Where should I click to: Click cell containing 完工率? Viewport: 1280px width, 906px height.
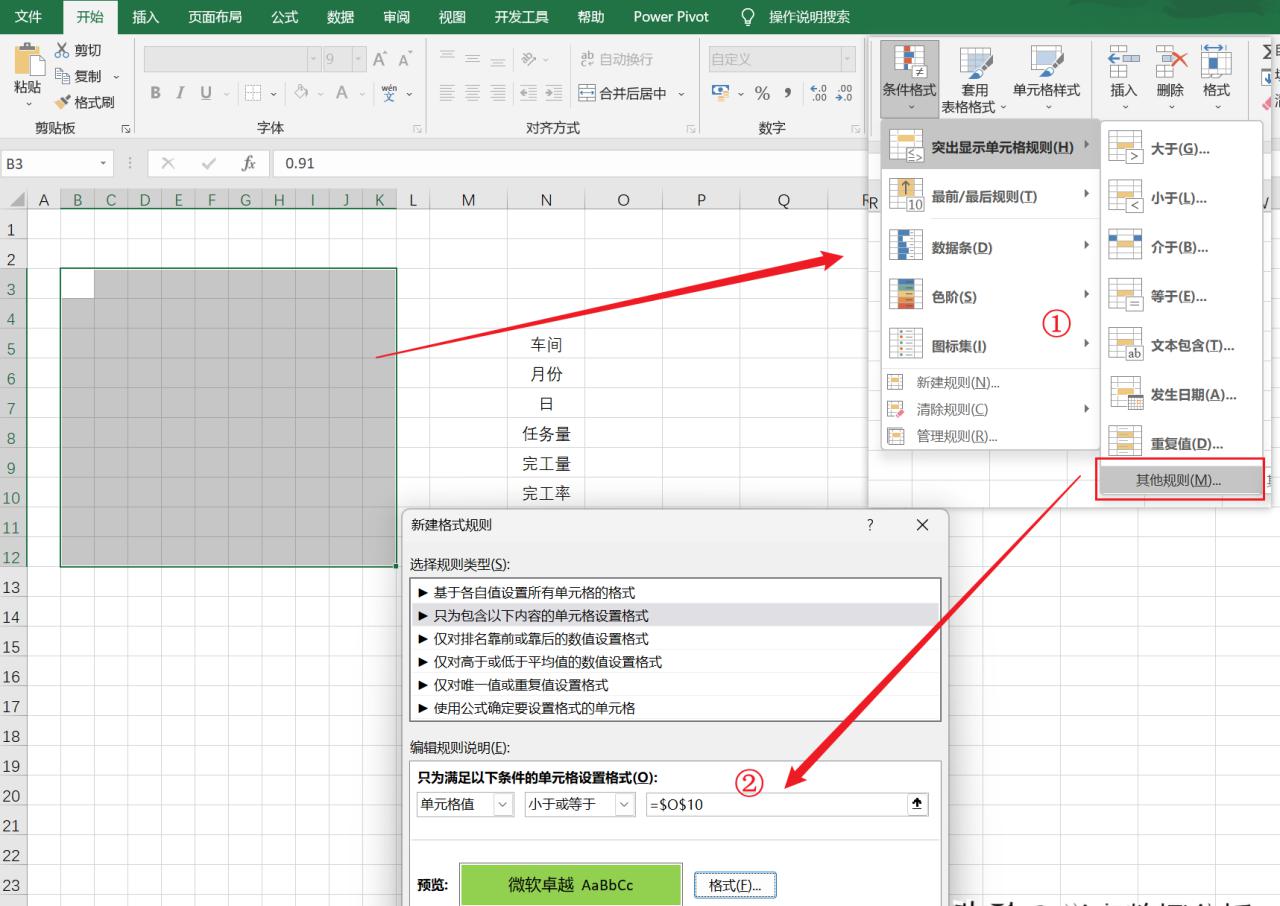click(546, 493)
